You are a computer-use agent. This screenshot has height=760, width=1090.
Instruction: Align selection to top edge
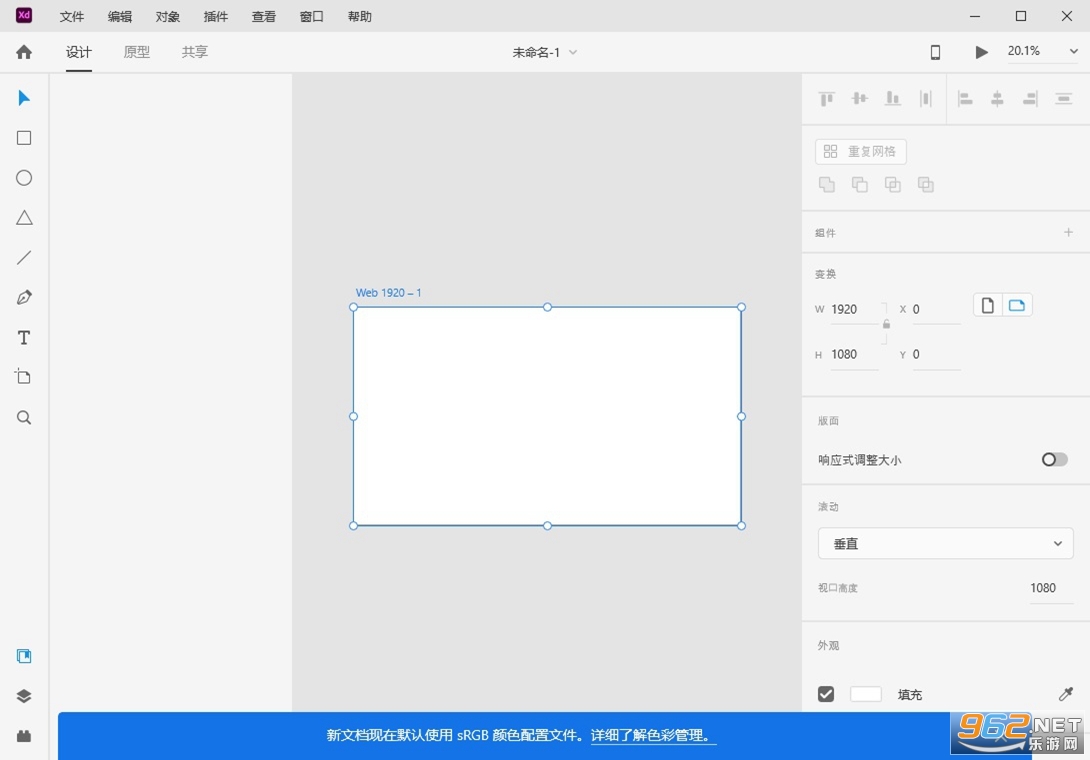pyautogui.click(x=827, y=99)
